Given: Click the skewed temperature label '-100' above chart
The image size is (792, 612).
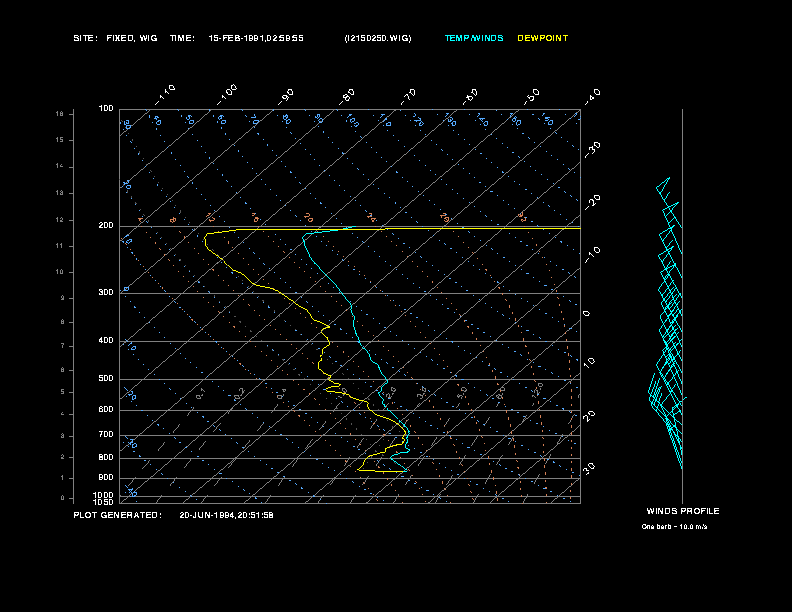Looking at the screenshot, I should (x=226, y=95).
